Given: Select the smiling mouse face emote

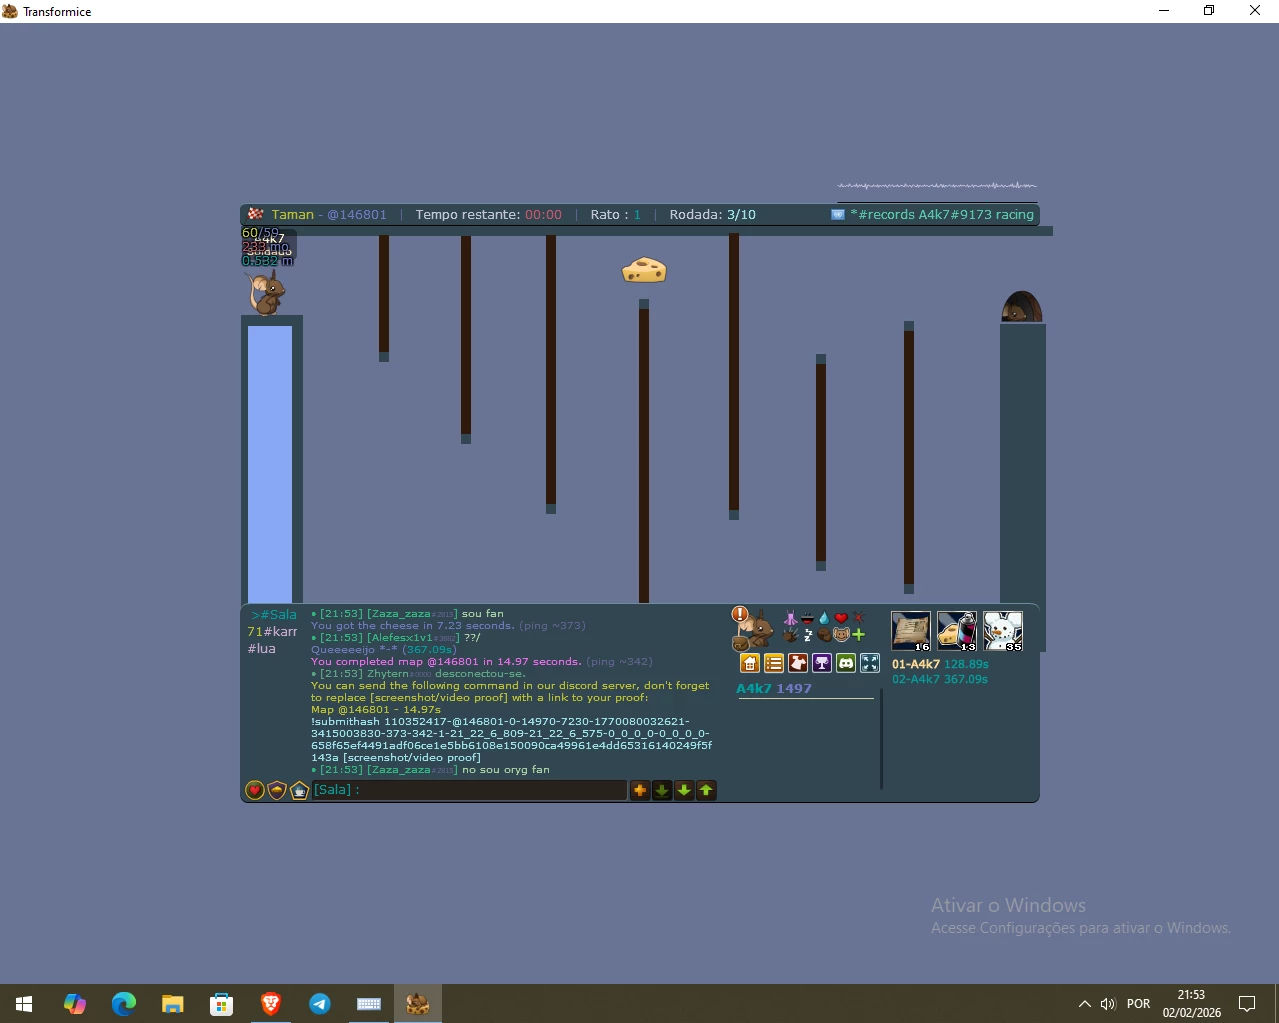Looking at the screenshot, I should point(841,634).
